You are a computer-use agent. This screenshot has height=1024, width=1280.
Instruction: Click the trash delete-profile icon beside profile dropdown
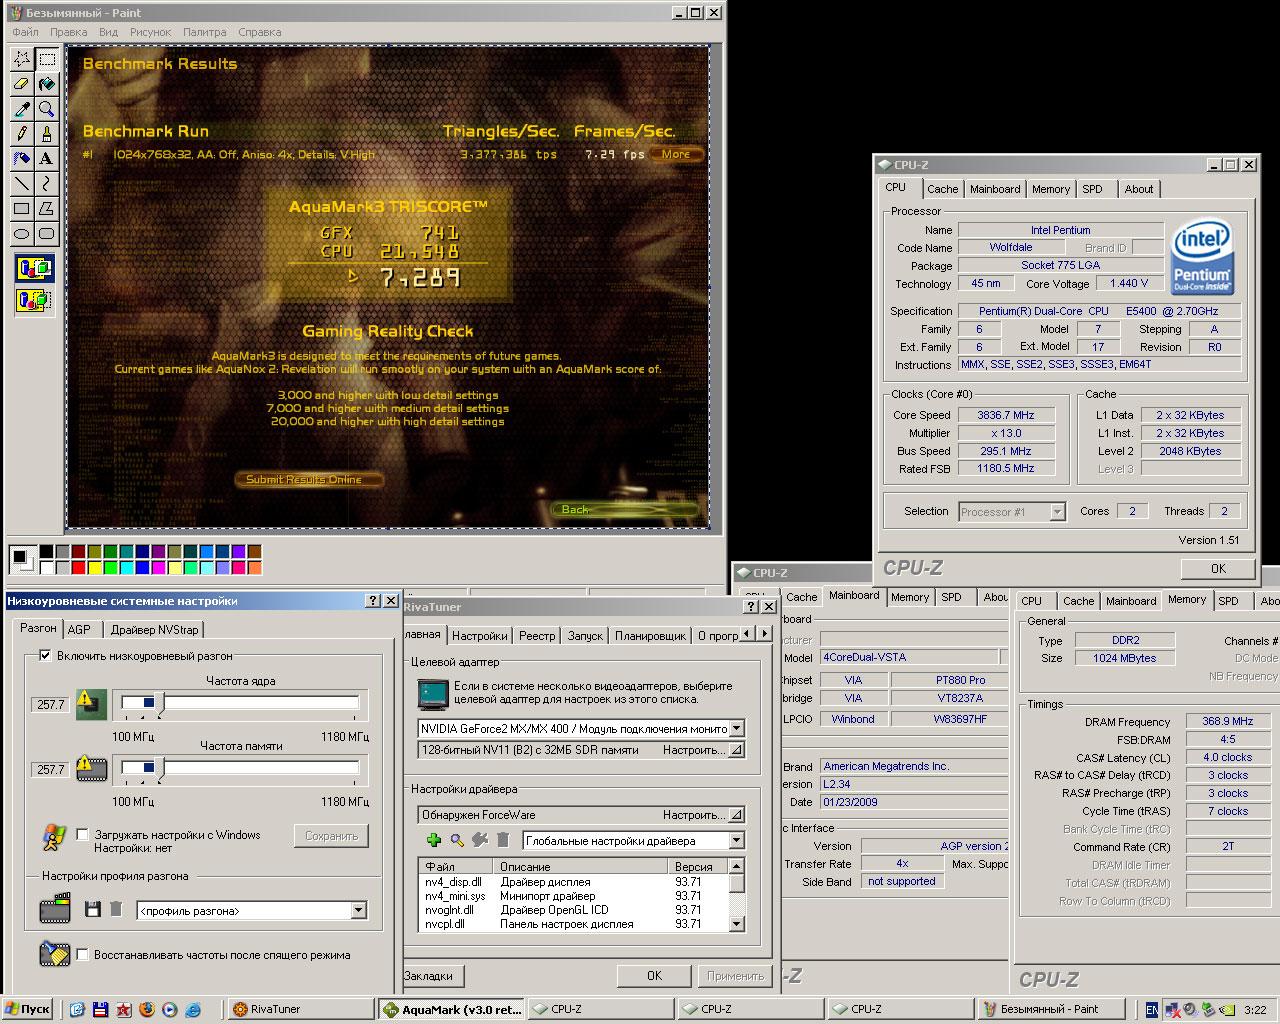[116, 909]
